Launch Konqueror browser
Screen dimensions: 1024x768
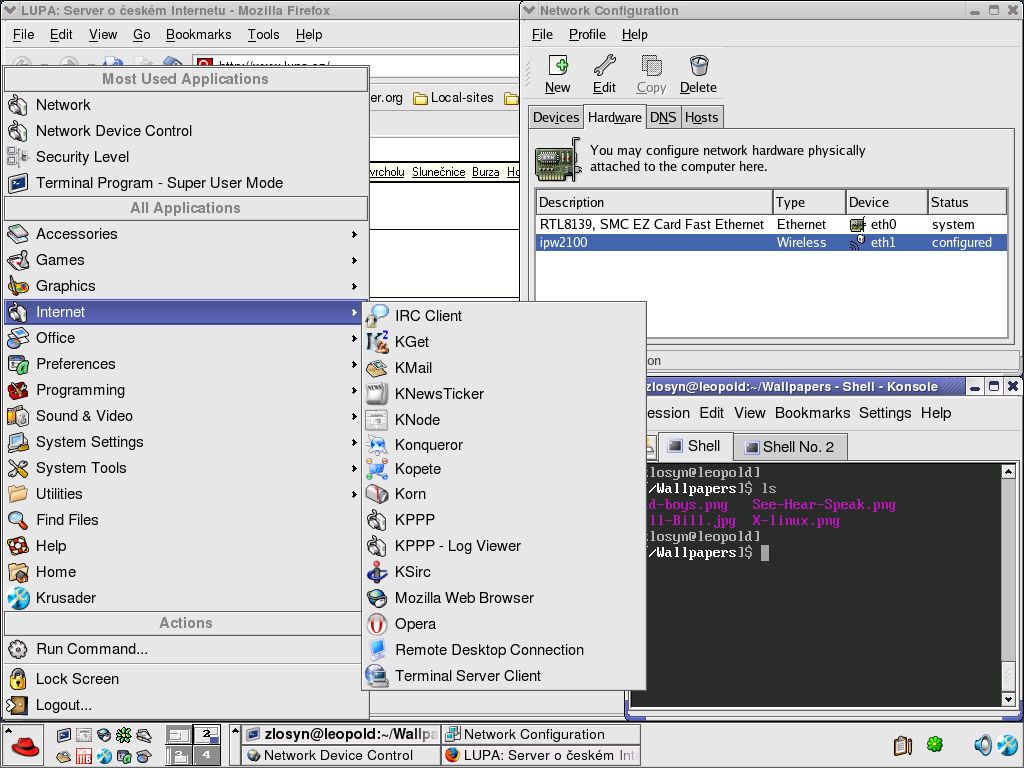504,445
